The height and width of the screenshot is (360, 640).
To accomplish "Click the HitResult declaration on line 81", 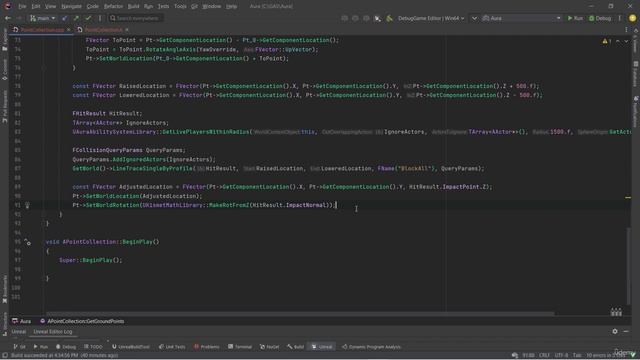I will tap(124, 113).
